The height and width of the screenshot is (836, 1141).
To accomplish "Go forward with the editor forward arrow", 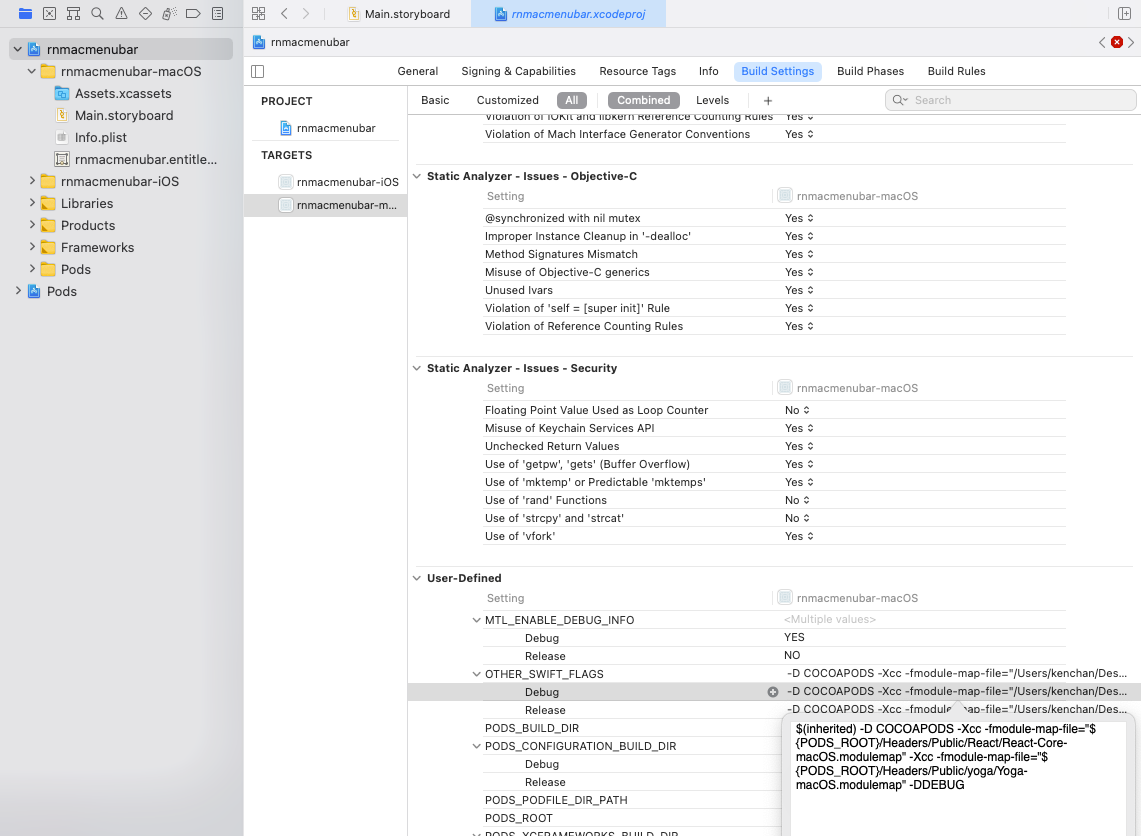I will (306, 13).
